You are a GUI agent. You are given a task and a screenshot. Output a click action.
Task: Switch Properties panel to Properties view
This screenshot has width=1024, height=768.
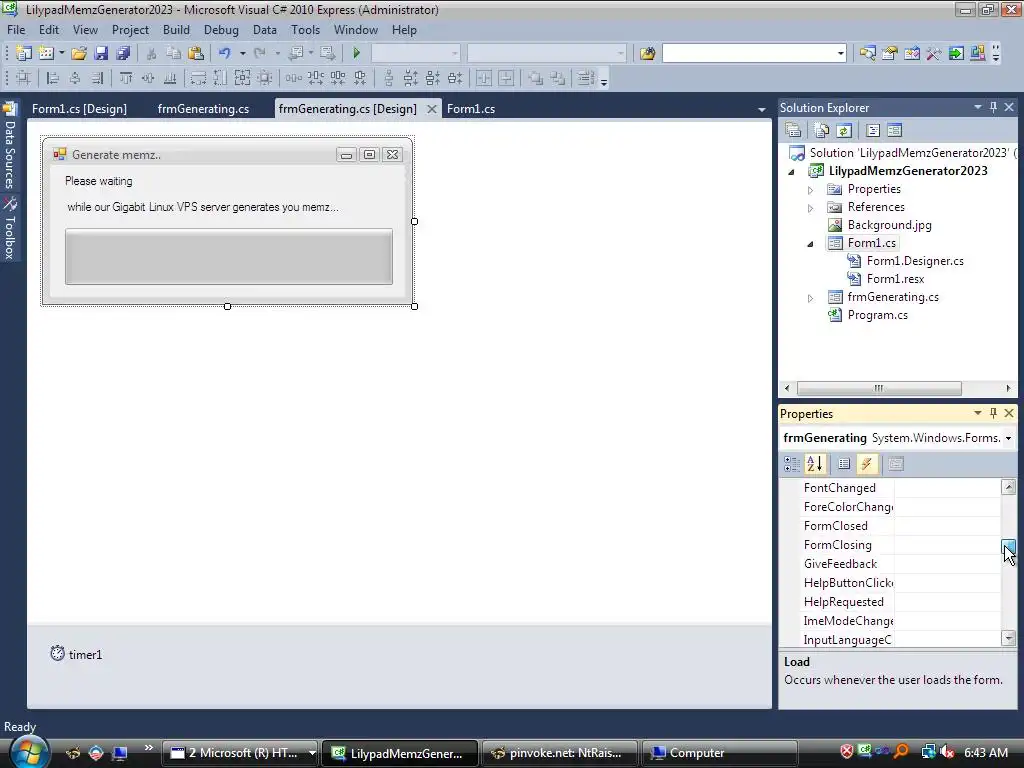coord(844,464)
